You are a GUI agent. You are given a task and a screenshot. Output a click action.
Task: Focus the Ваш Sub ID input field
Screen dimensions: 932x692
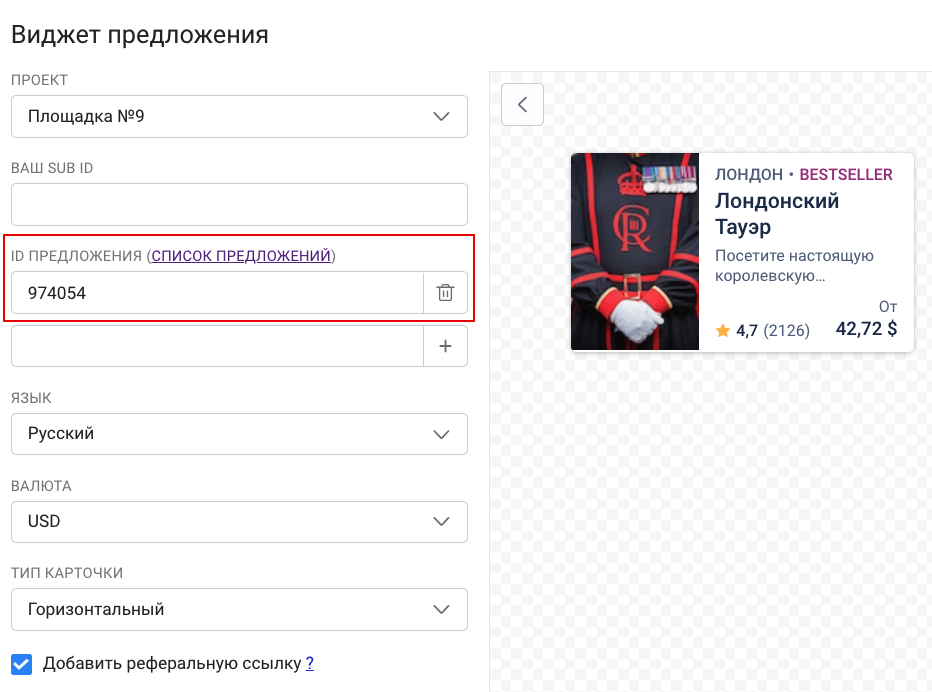click(239, 205)
